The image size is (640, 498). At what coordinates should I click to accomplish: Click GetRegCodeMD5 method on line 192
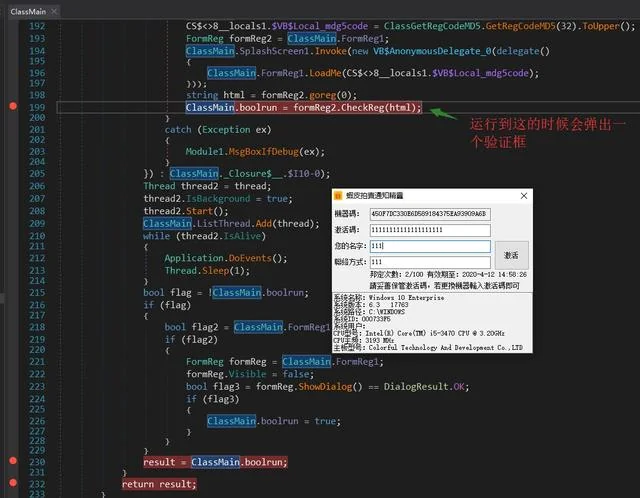coord(520,26)
